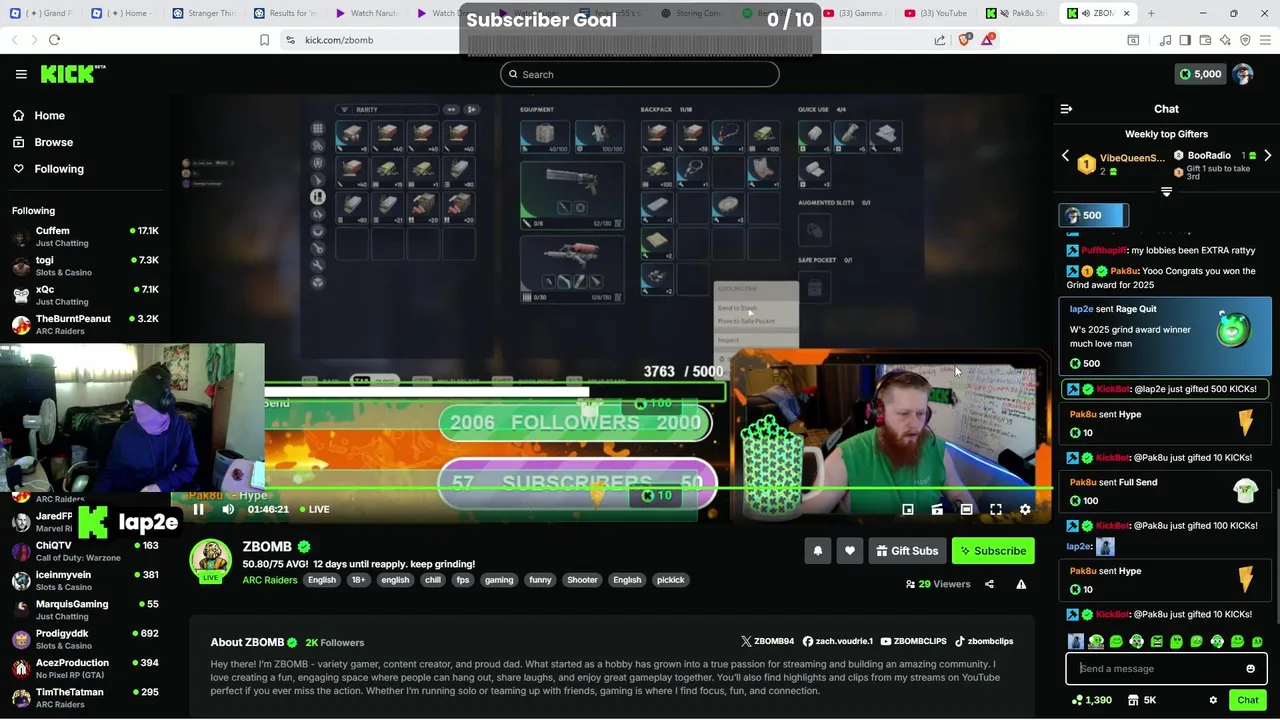Open Brave Shields lion icon

pyautogui.click(x=964, y=40)
